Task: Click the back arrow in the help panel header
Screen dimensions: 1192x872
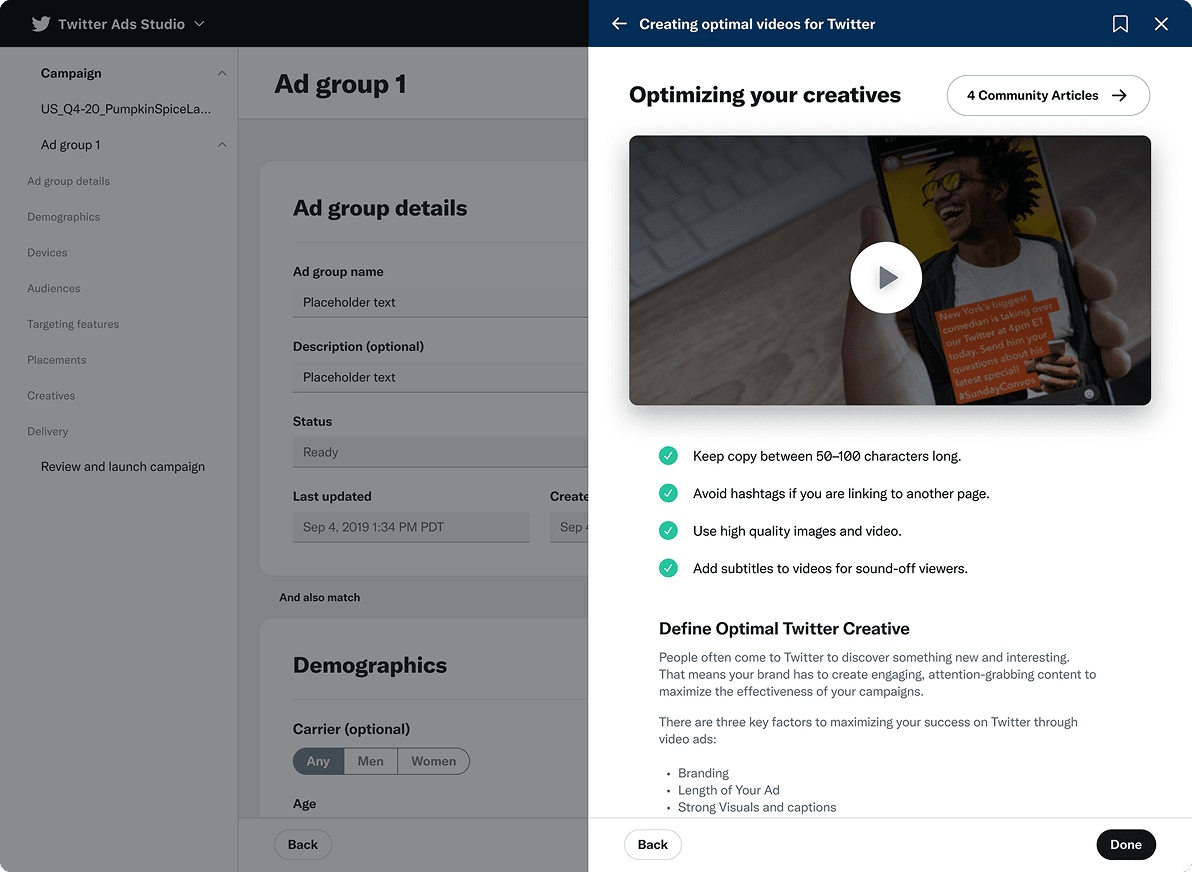Action: click(620, 23)
